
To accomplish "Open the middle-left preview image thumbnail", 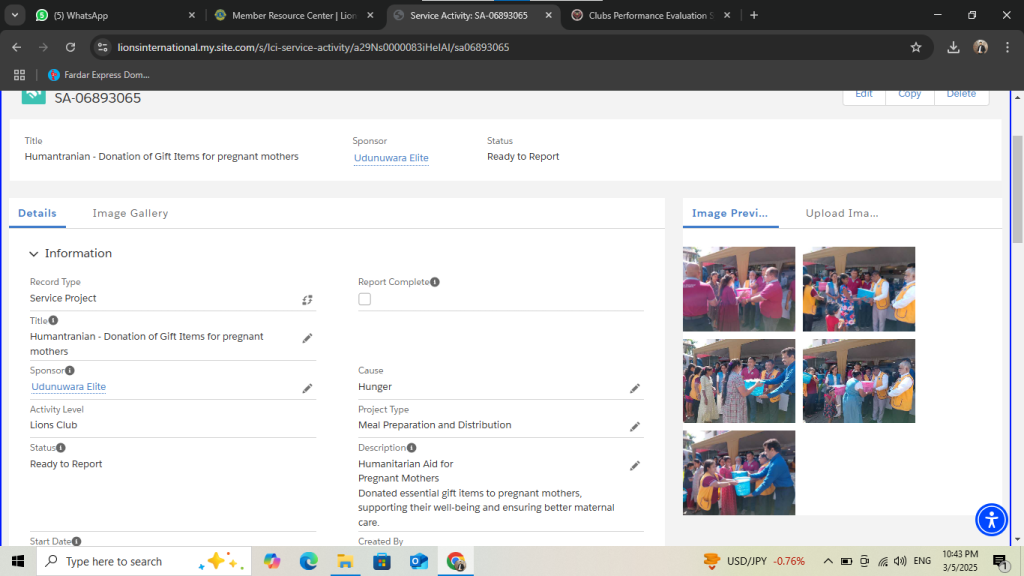I will (x=739, y=381).
